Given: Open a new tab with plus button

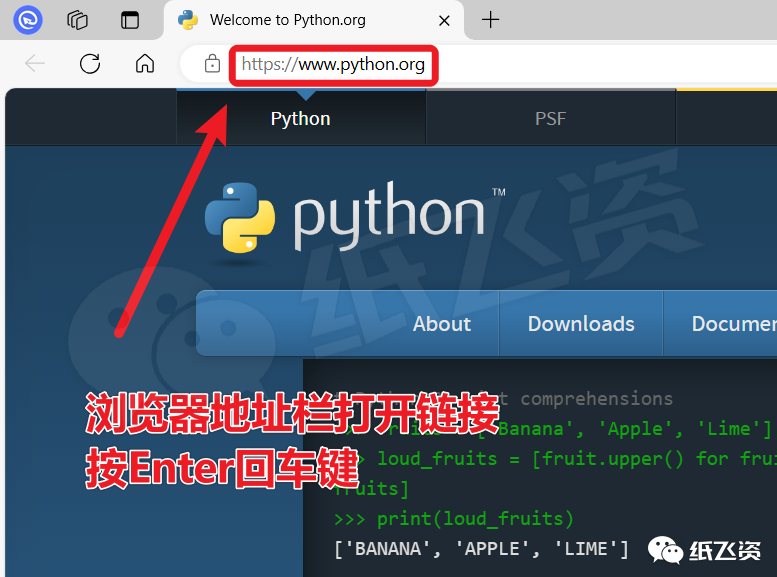Looking at the screenshot, I should [x=490, y=20].
